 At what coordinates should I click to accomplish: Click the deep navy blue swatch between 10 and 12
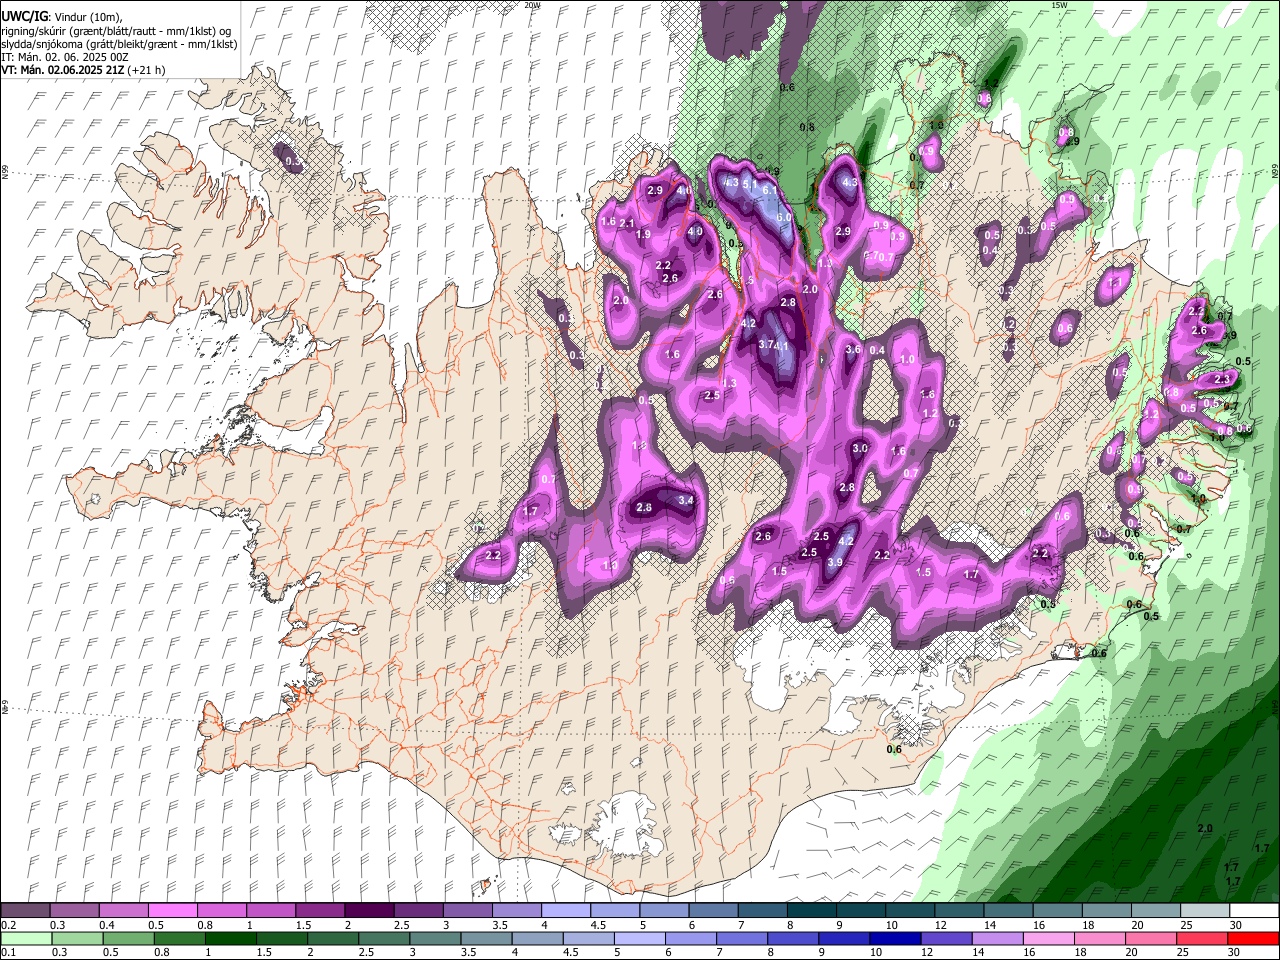pos(894,939)
